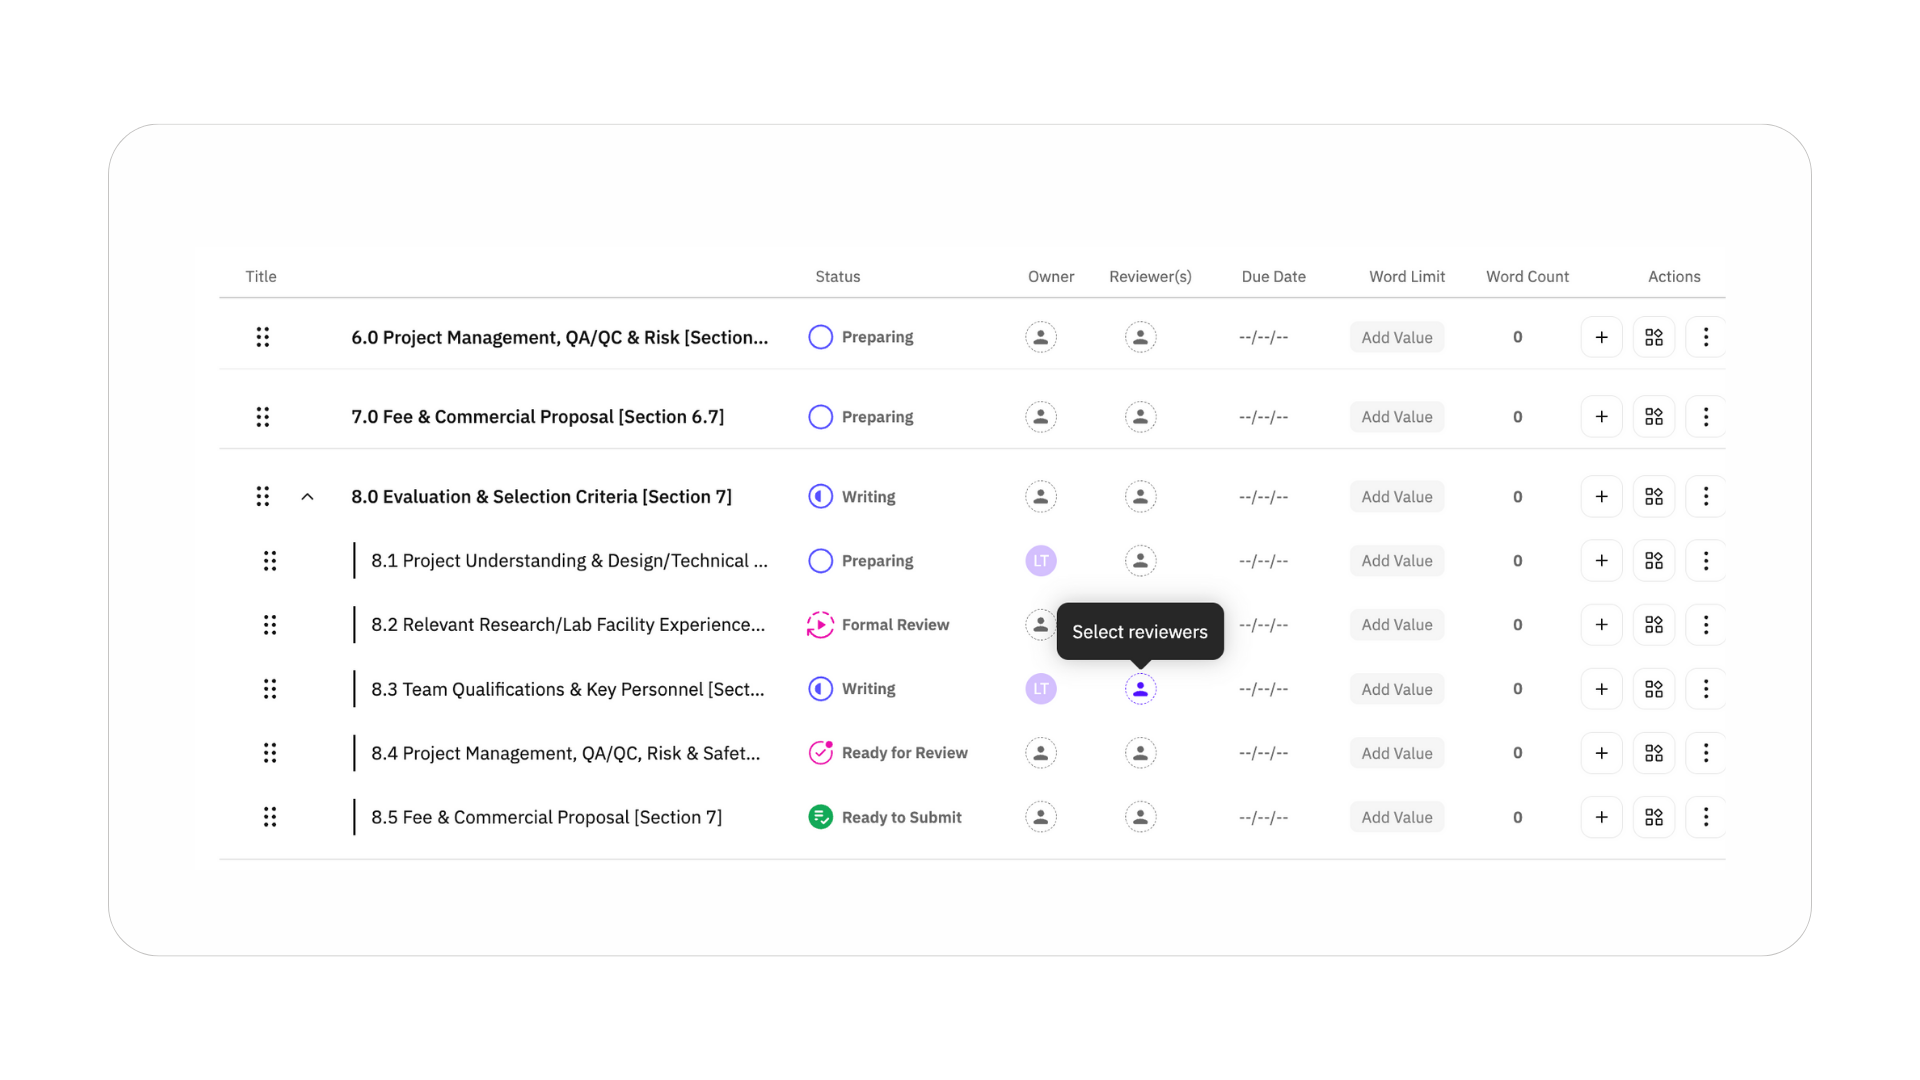Set the due date for row 8.0
The width and height of the screenshot is (1920, 1080).
pos(1263,497)
